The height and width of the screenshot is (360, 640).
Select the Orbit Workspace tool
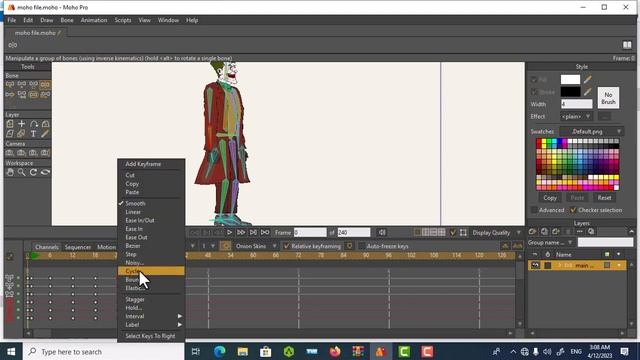tap(45, 172)
